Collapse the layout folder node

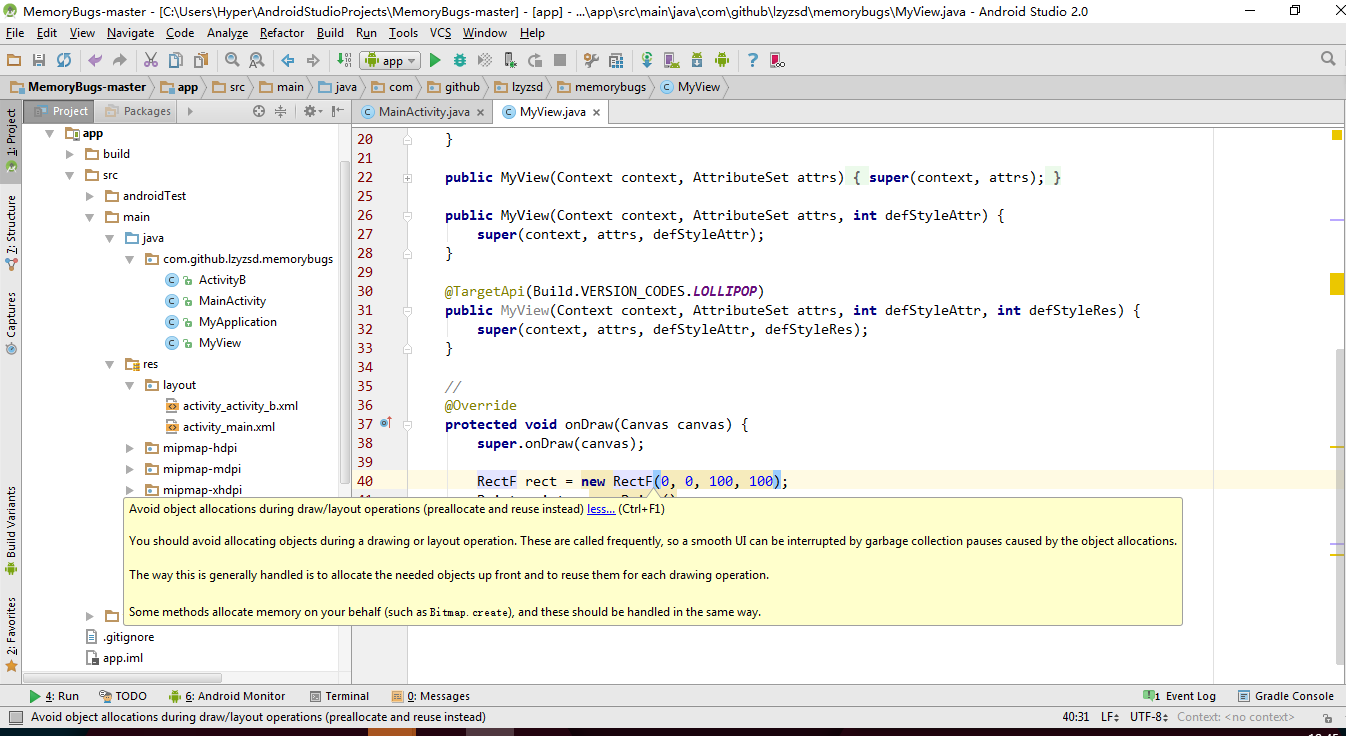pyautogui.click(x=129, y=385)
